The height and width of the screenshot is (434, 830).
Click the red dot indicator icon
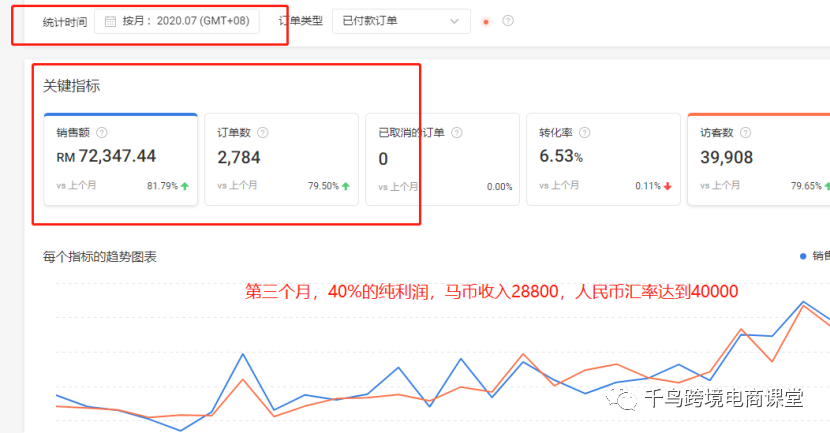click(486, 22)
